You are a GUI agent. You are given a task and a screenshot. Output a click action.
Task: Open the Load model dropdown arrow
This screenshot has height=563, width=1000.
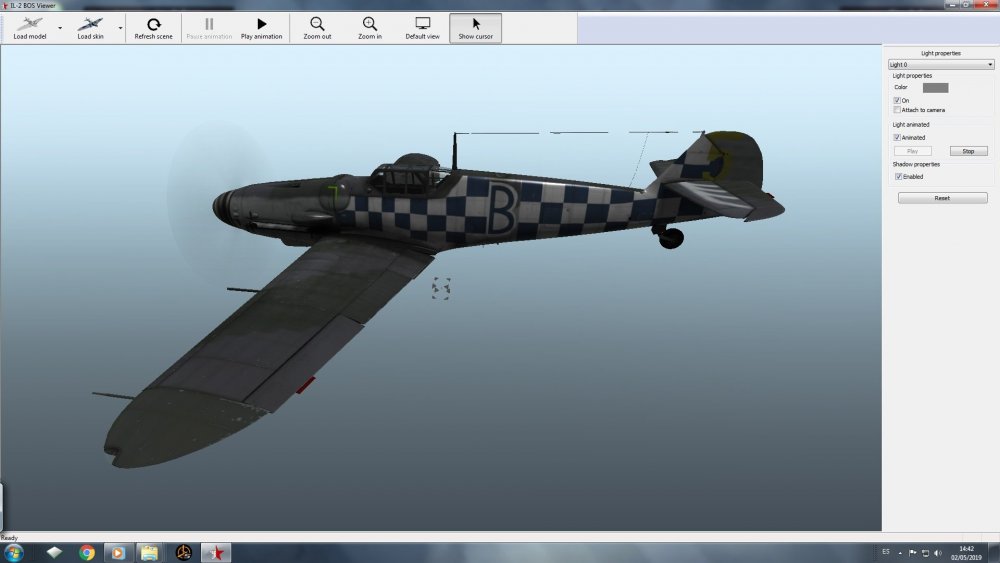point(60,28)
